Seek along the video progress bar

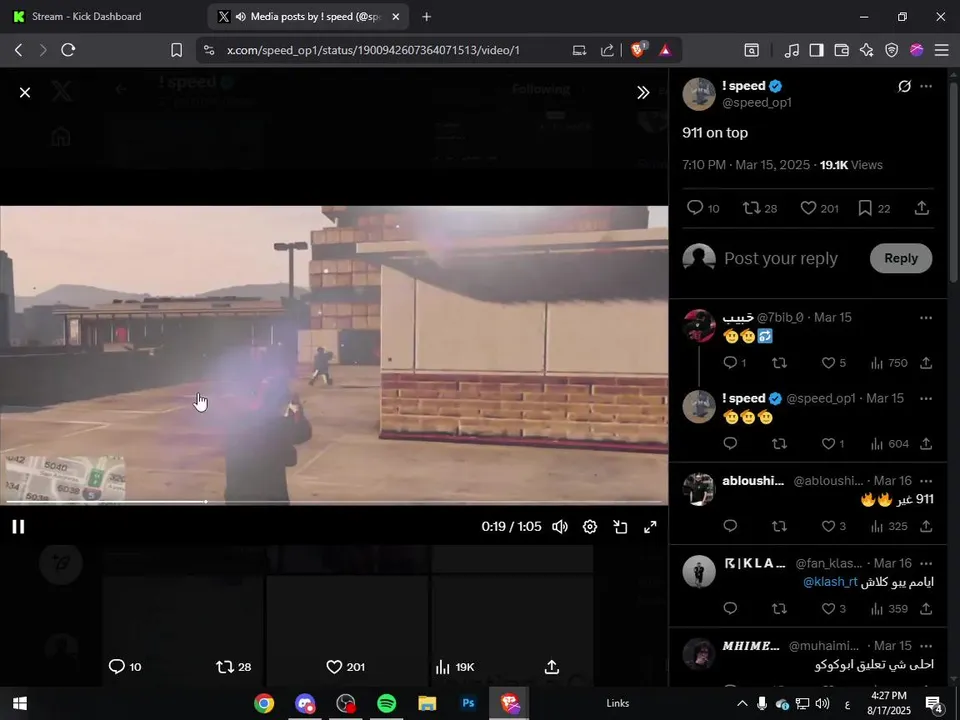coord(334,502)
